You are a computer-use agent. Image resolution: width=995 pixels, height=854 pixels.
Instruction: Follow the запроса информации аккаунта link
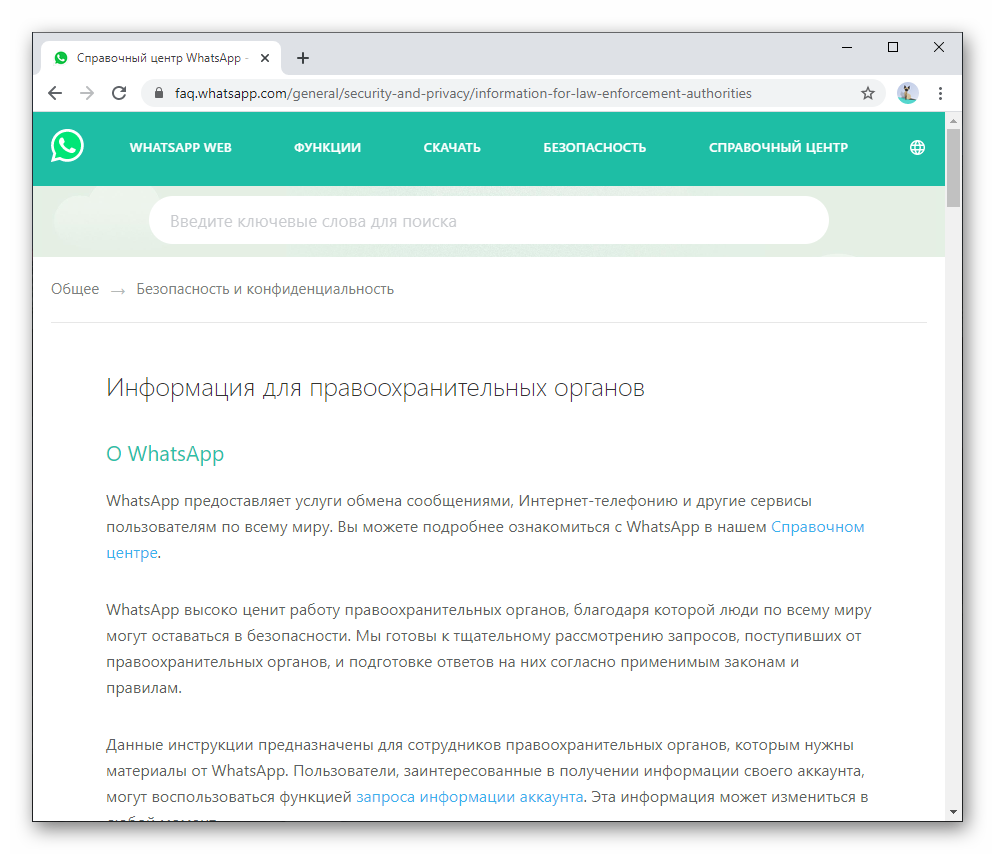tap(469, 797)
